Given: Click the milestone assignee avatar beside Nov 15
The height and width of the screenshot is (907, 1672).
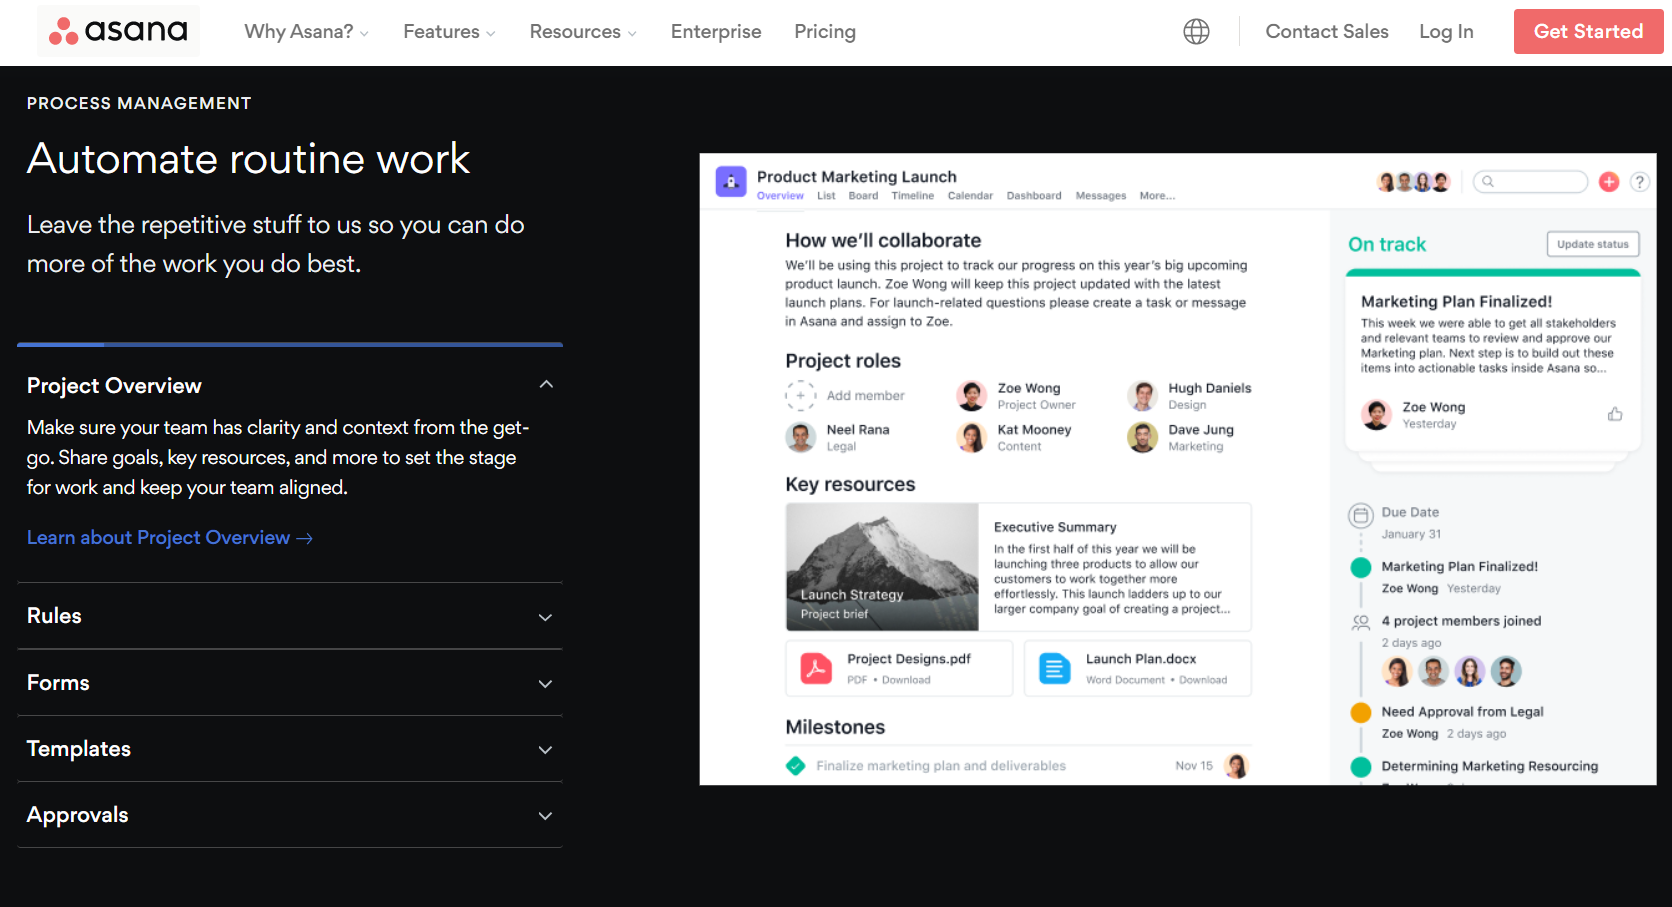Looking at the screenshot, I should [x=1237, y=766].
